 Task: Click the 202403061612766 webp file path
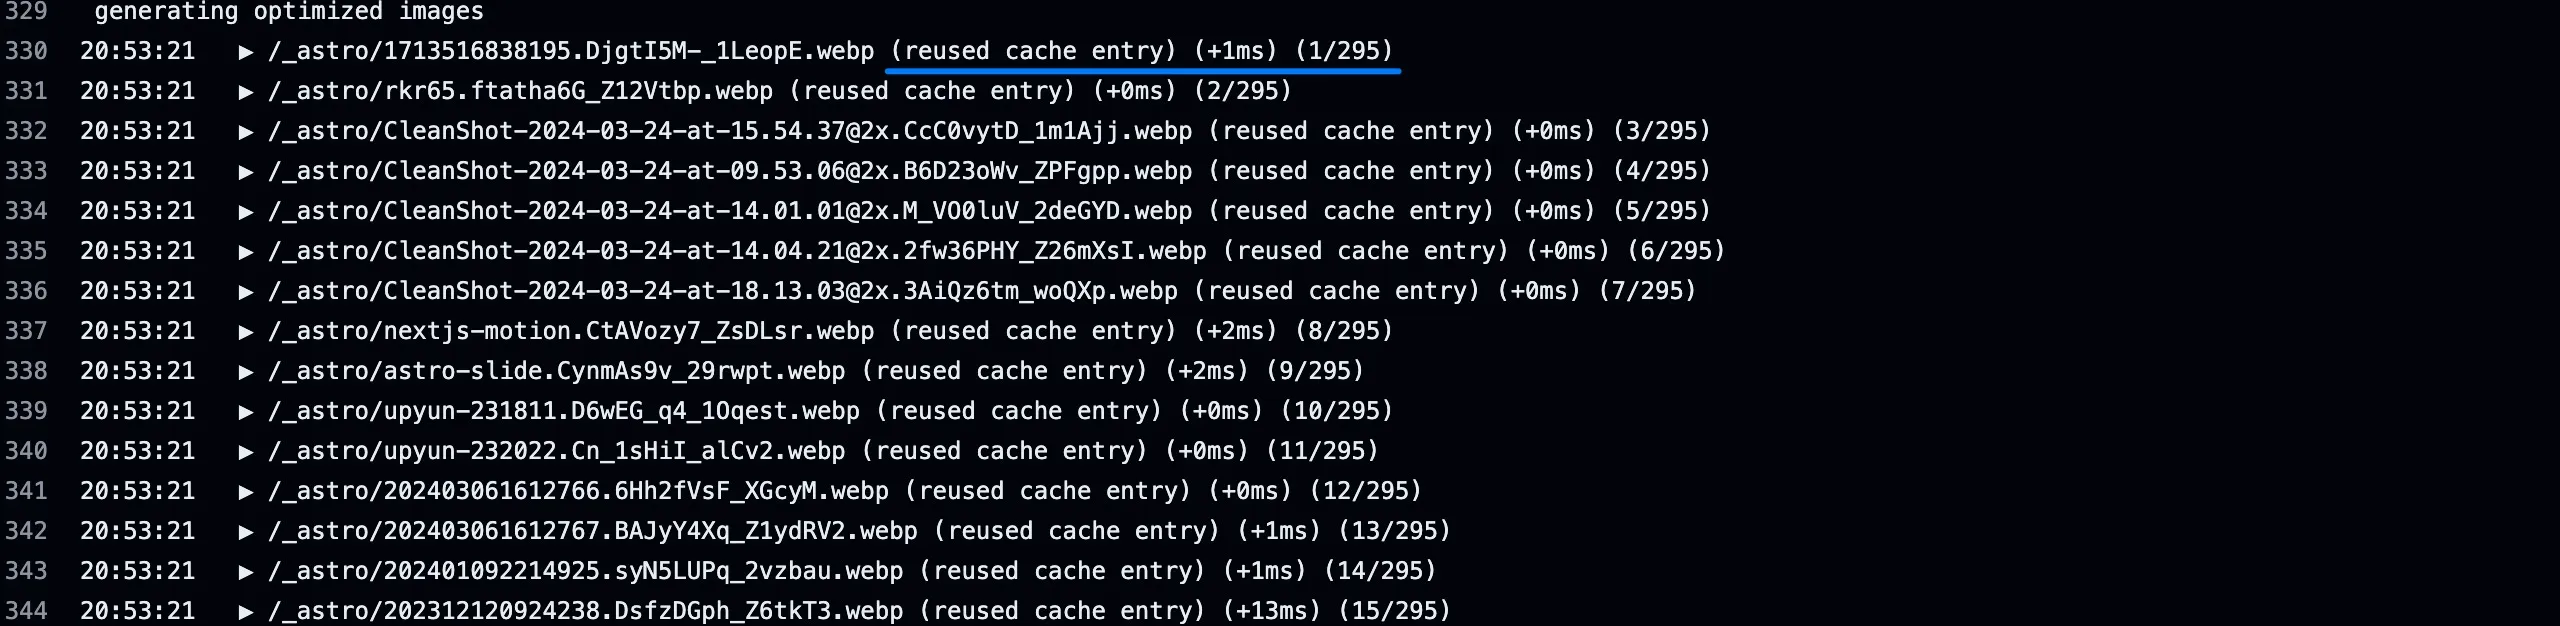578,491
